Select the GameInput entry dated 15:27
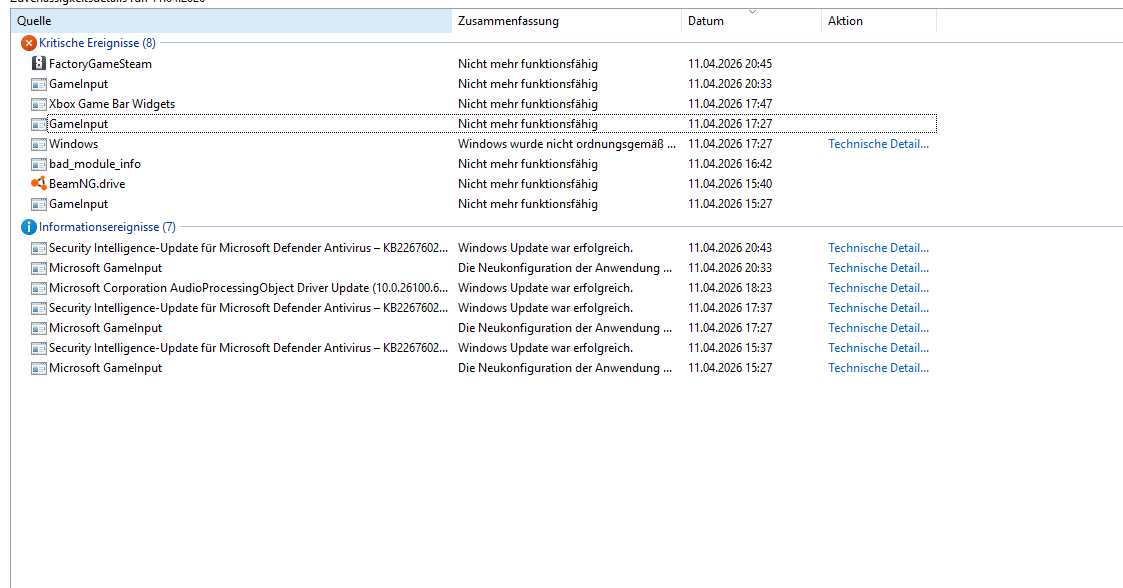 point(79,204)
